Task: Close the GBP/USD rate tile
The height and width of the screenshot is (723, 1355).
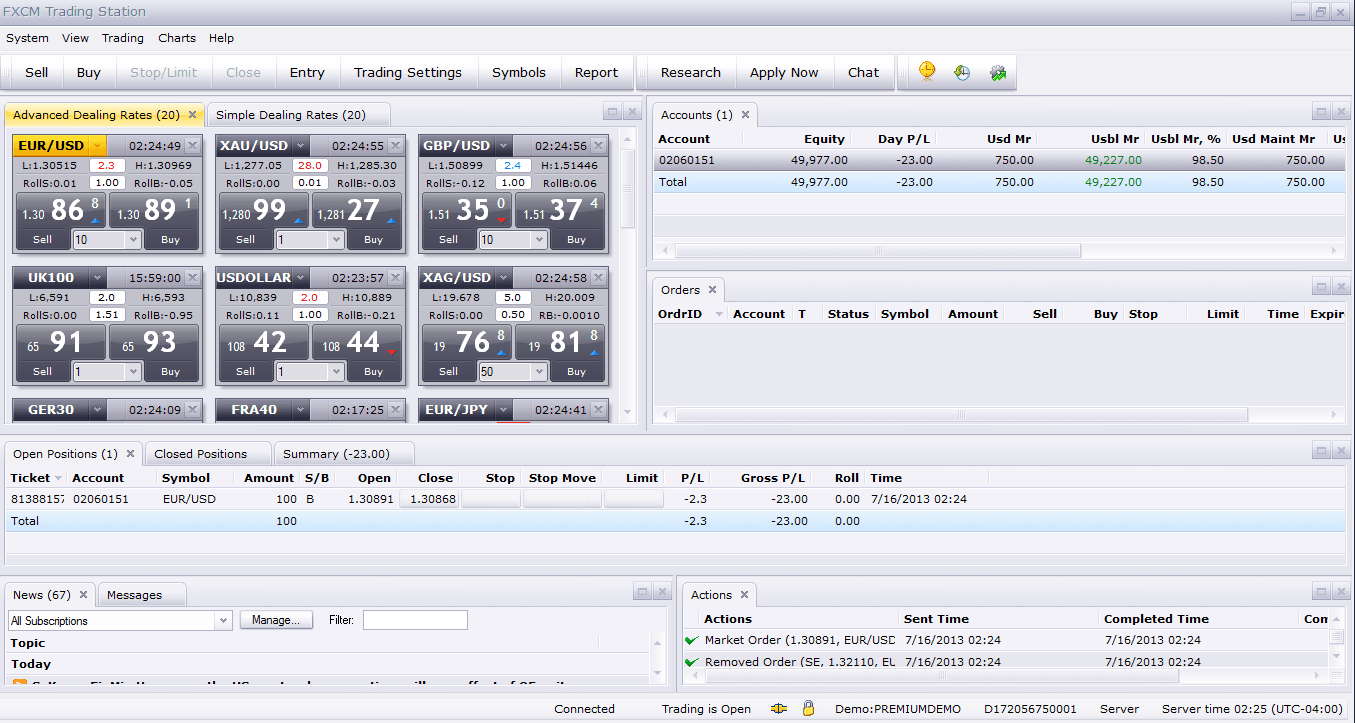Action: pyautogui.click(x=599, y=146)
